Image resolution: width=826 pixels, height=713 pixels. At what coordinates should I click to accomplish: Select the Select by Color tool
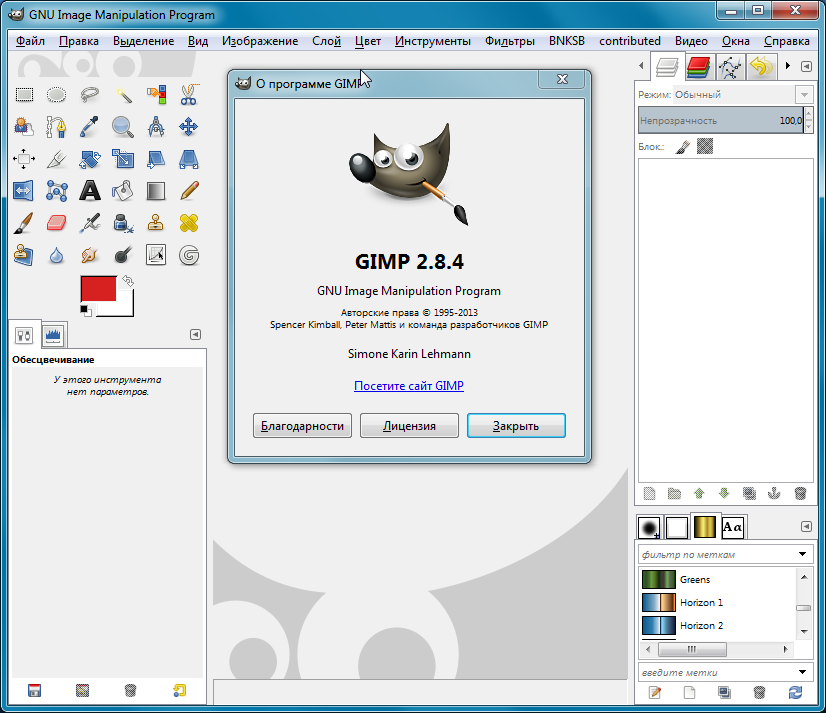coord(156,95)
